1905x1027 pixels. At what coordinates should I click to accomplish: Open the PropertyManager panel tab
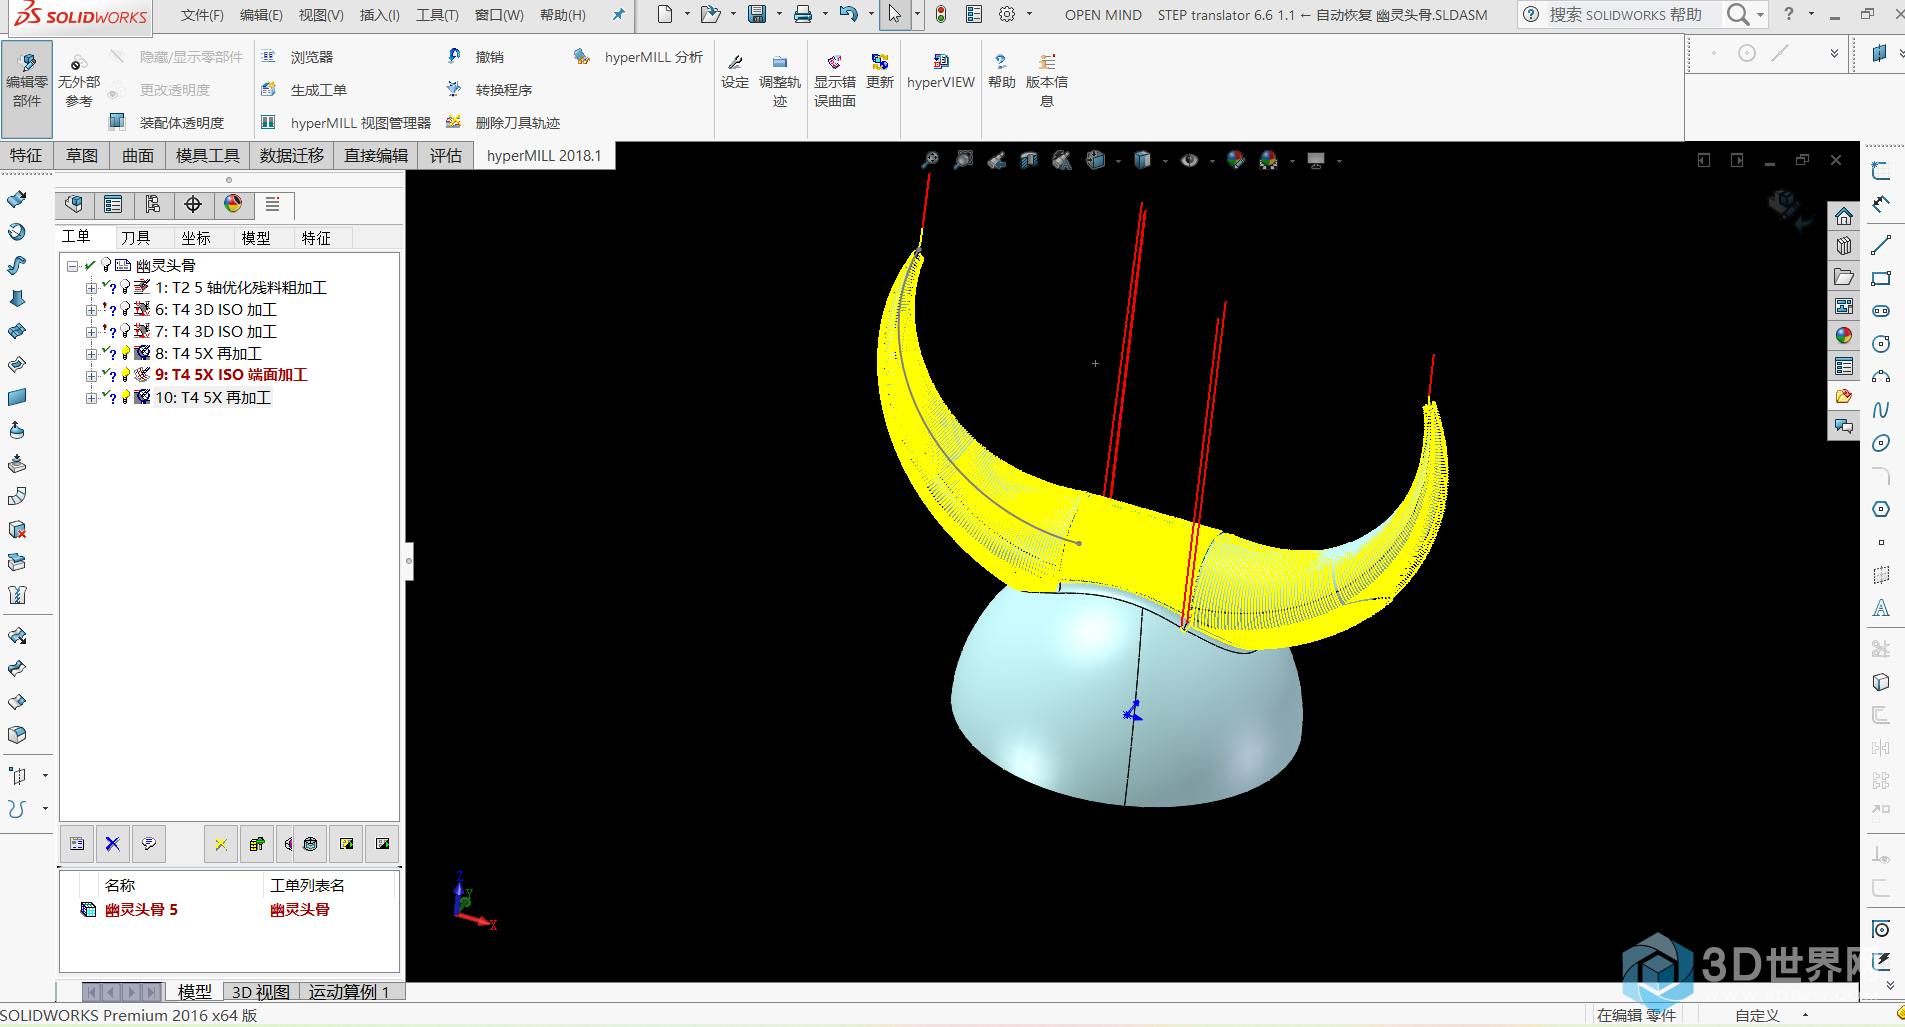113,205
